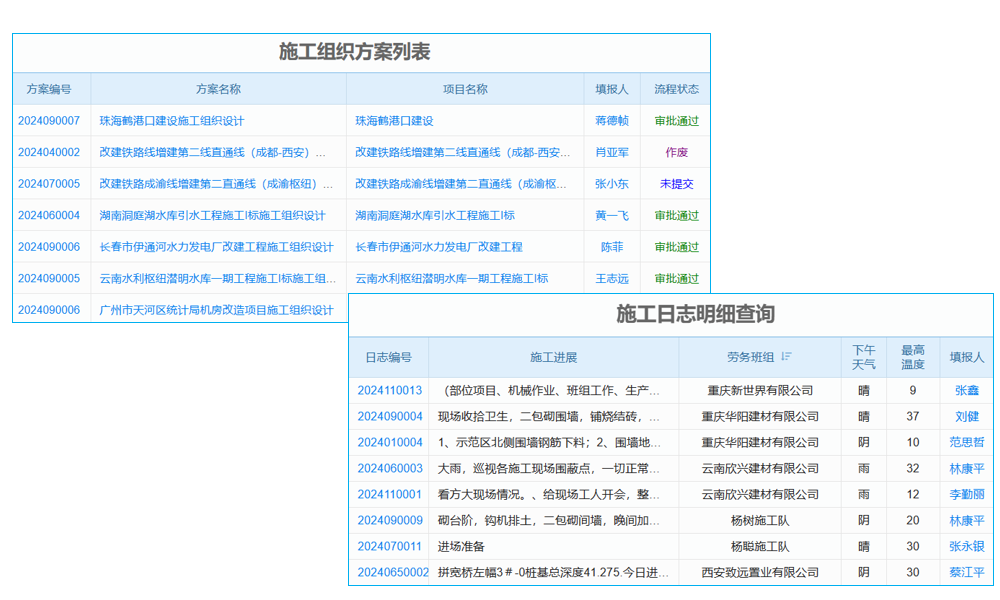
Task: Click filler 肖亚军 in plan list
Action: [613, 152]
